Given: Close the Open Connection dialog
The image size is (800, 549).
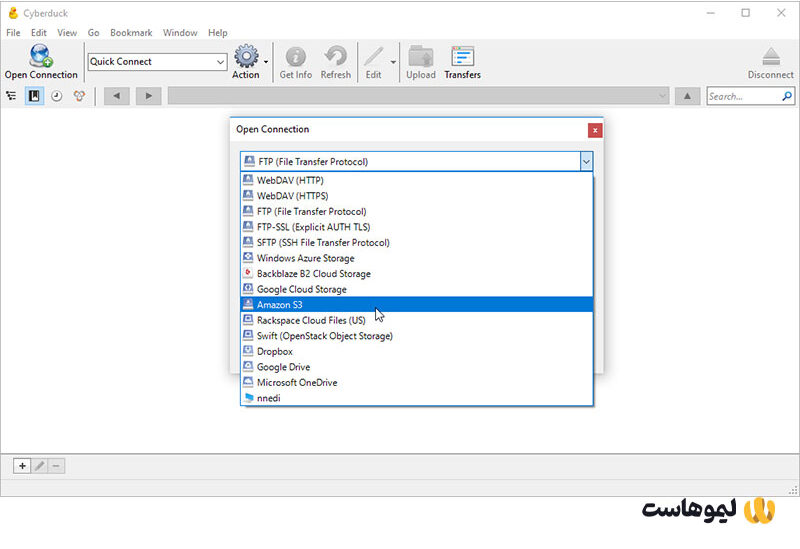Looking at the screenshot, I should pos(595,130).
